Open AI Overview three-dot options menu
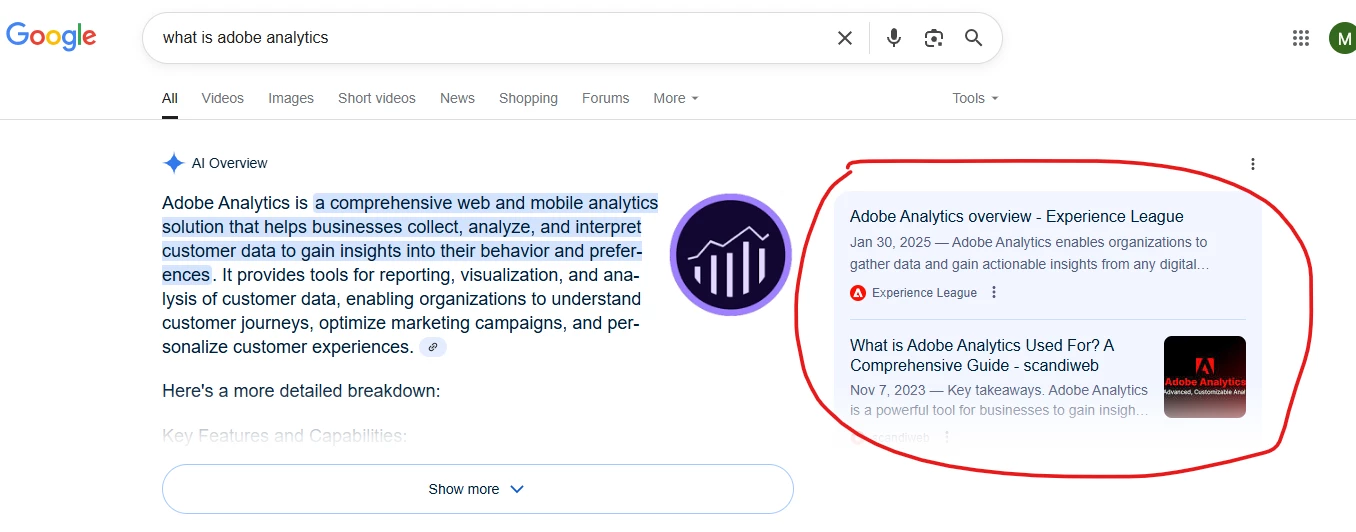 (x=1253, y=164)
